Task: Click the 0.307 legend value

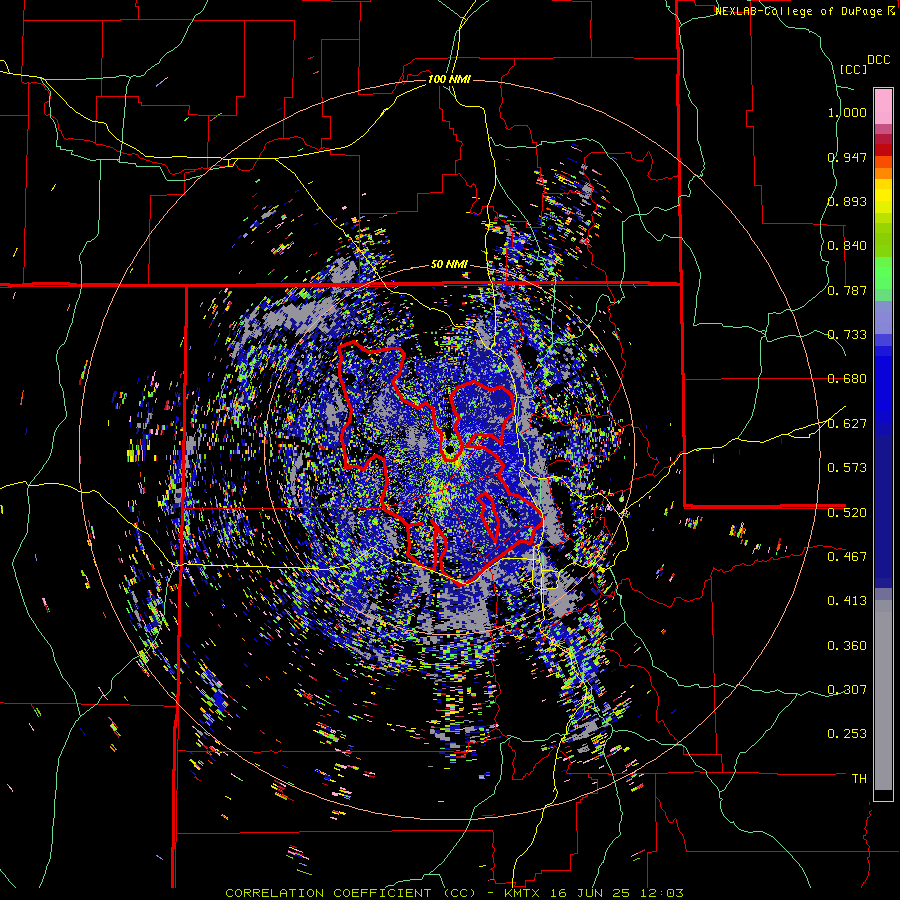Action: tap(847, 690)
